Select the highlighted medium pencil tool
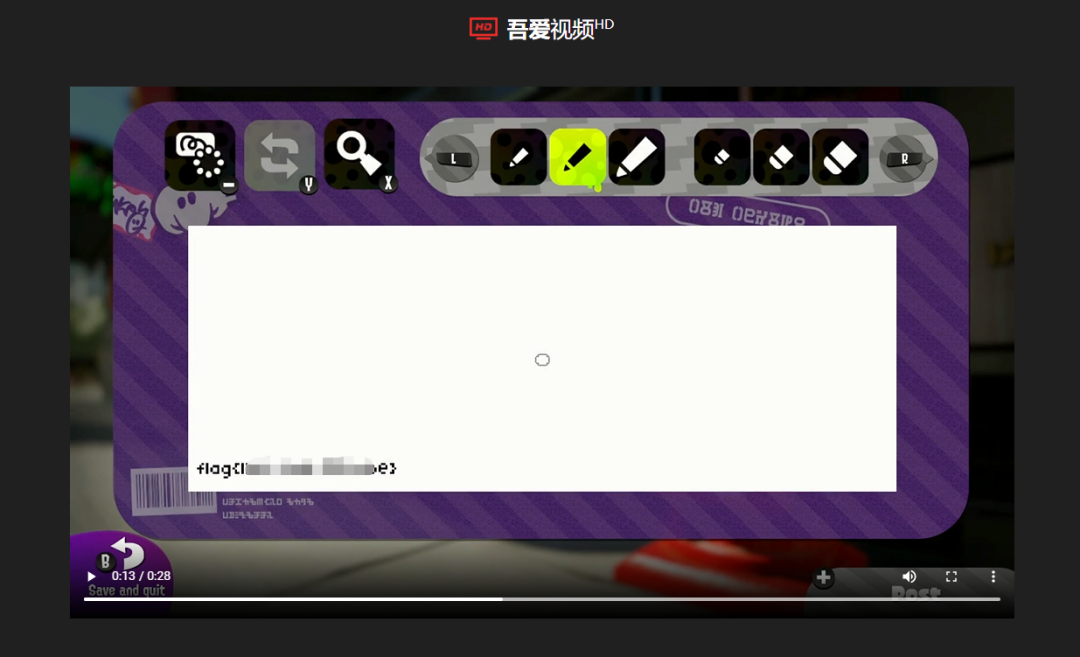This screenshot has width=1080, height=657. [x=577, y=157]
